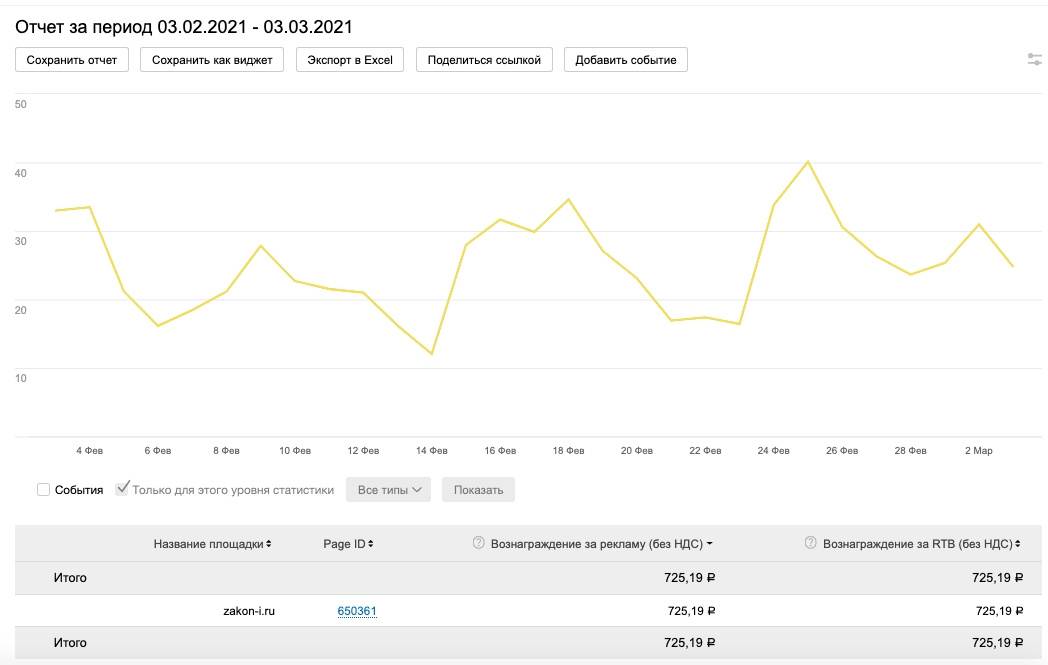Sort by Page ID arrows
This screenshot has width=1048, height=665.
click(x=371, y=544)
